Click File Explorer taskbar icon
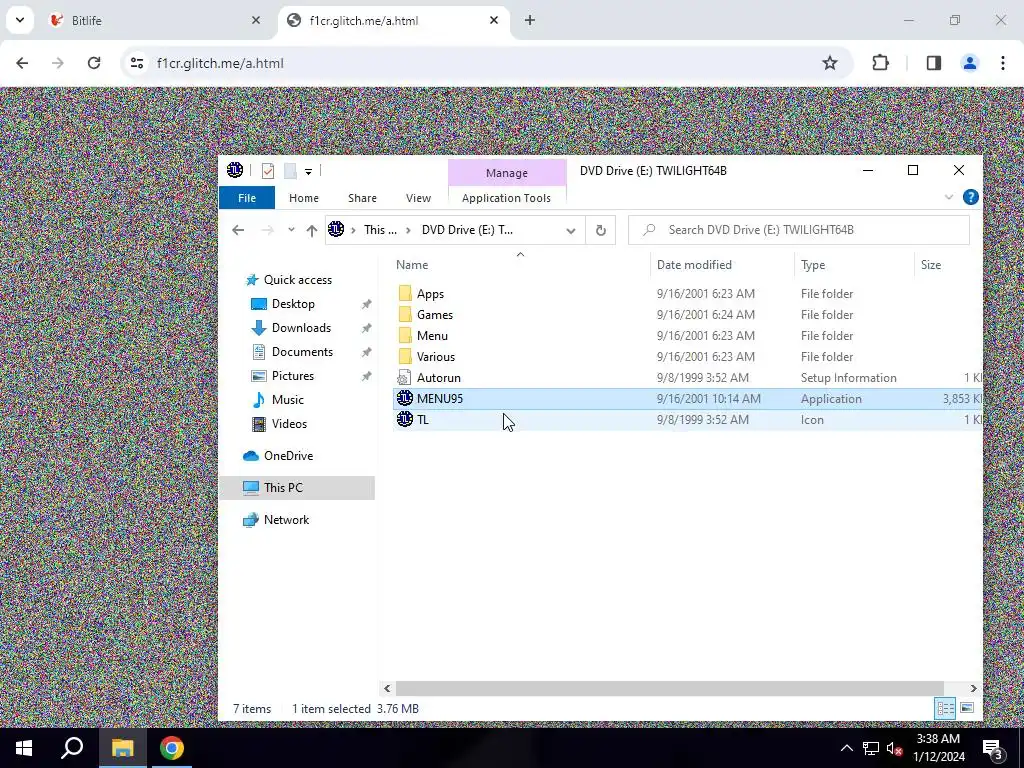The image size is (1024, 768). [122, 748]
